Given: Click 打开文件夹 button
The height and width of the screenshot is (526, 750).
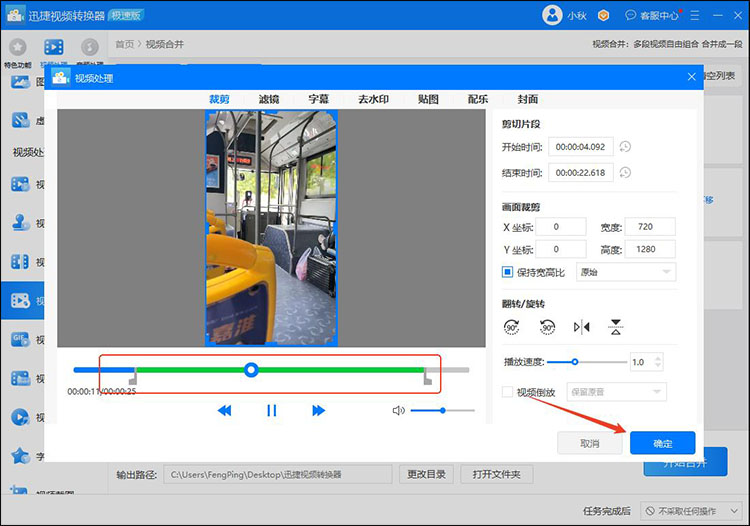Looking at the screenshot, I should pyautogui.click(x=496, y=474).
